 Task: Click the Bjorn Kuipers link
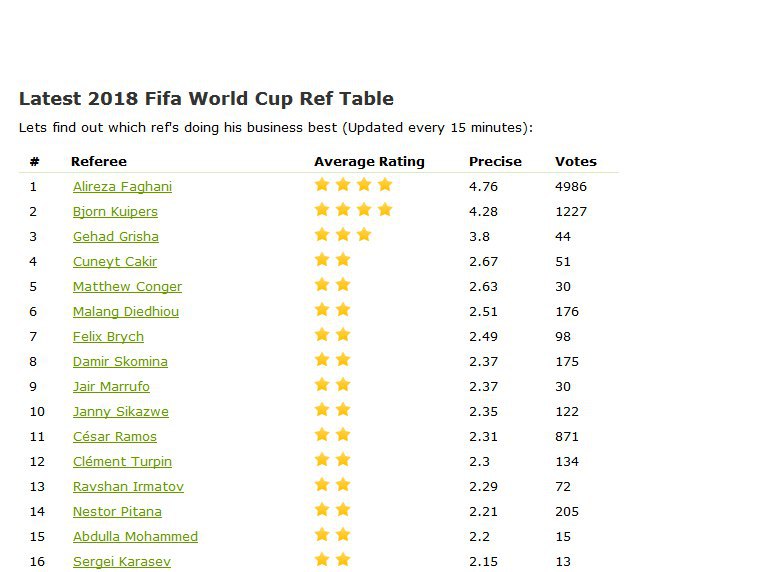[x=115, y=212]
